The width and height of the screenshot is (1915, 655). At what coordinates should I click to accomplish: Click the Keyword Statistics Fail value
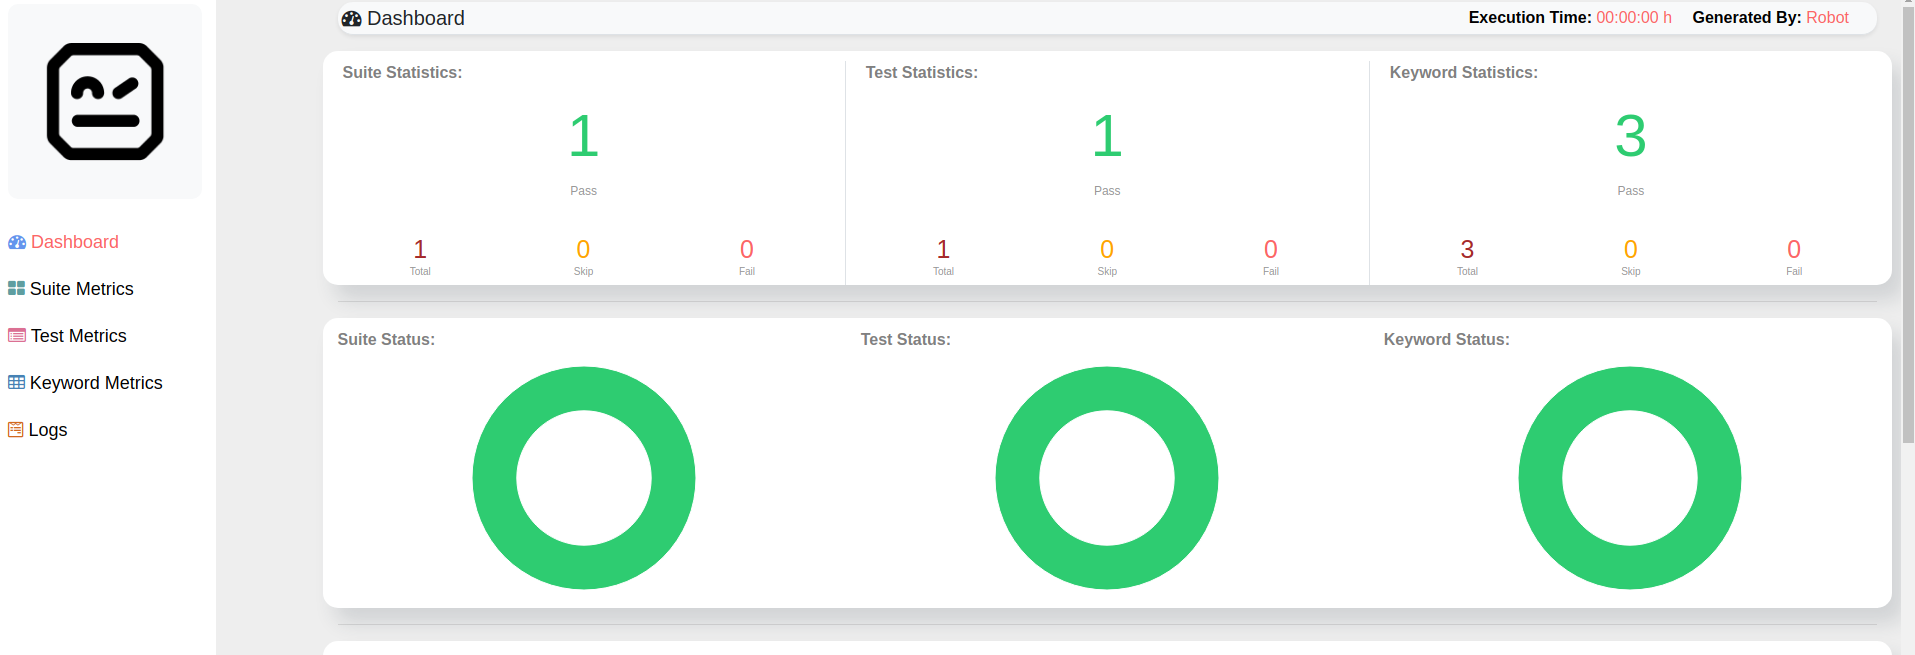click(x=1794, y=249)
